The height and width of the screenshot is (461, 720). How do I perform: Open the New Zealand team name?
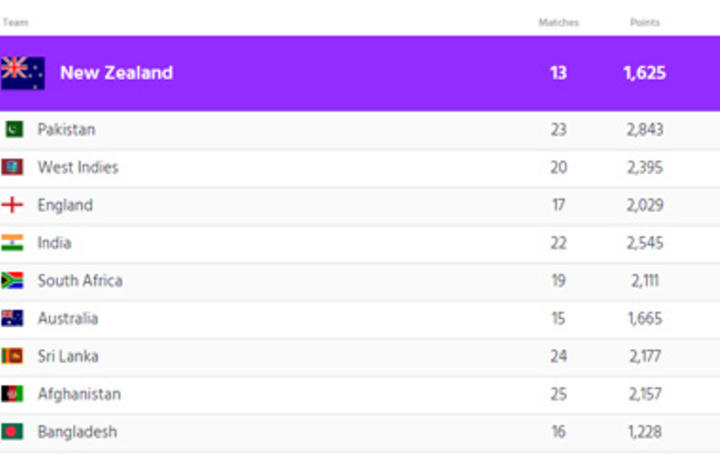point(116,73)
